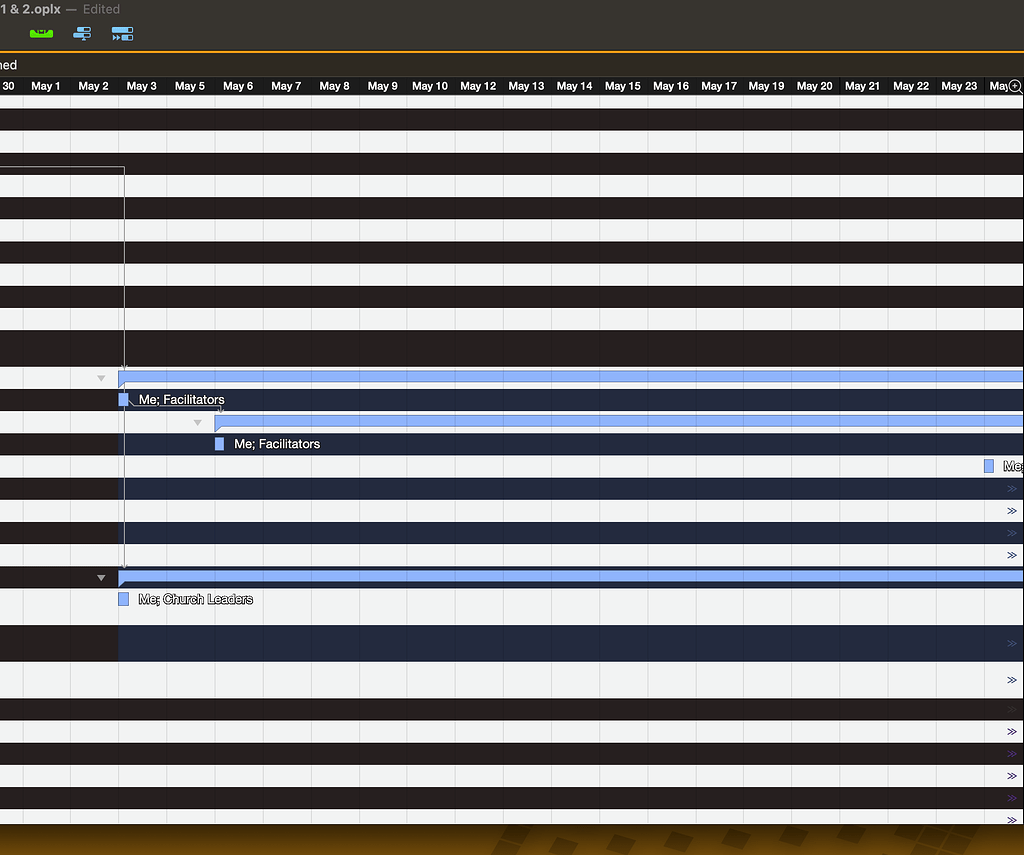Select the second indented Me; Facilitators label
This screenshot has width=1024, height=855.
(x=277, y=444)
